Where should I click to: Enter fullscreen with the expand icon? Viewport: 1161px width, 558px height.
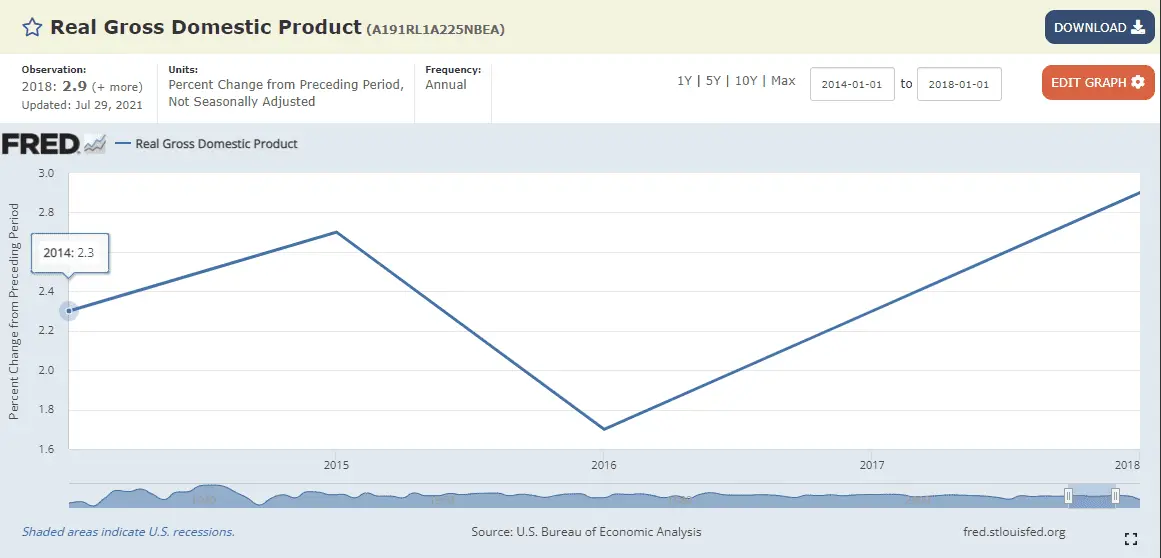click(x=1131, y=539)
